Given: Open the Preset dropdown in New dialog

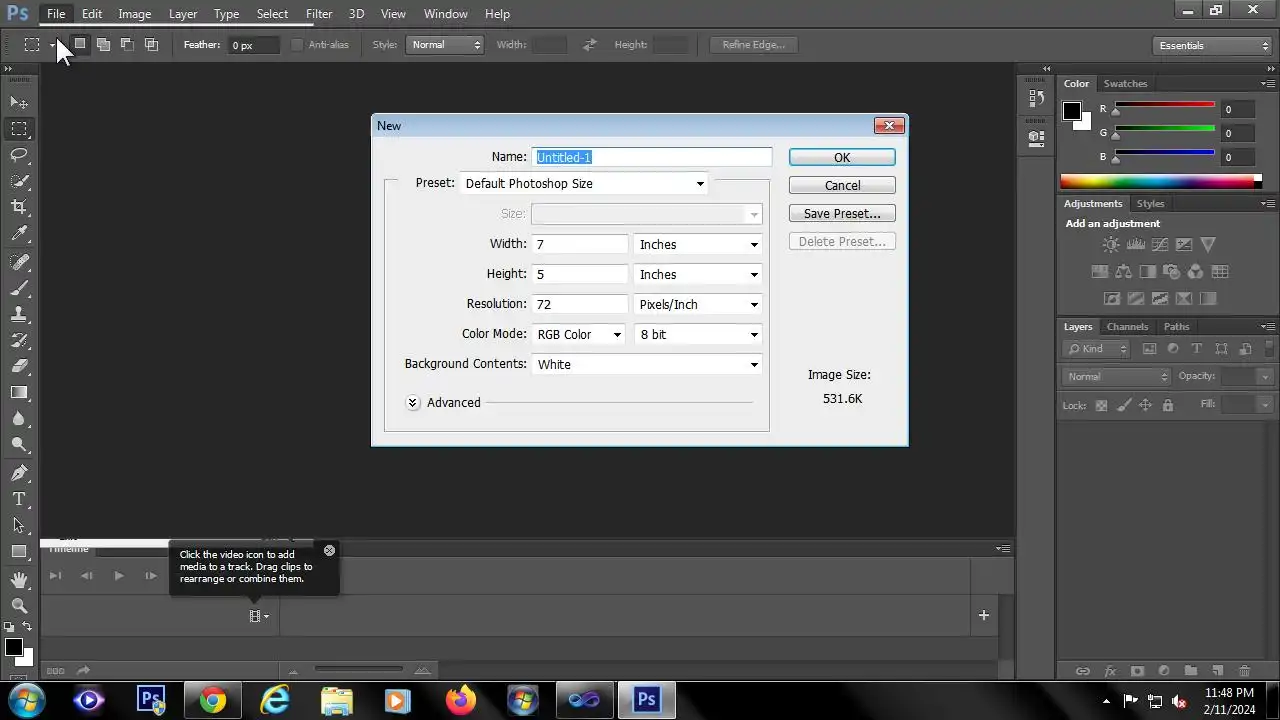Looking at the screenshot, I should [585, 184].
